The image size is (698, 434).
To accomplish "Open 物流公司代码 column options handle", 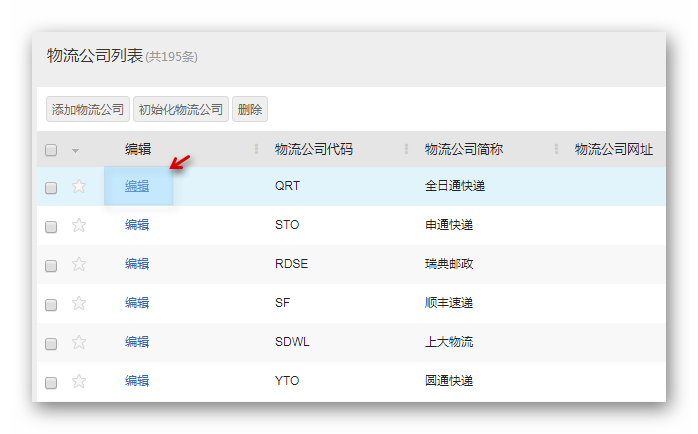I will pos(406,149).
